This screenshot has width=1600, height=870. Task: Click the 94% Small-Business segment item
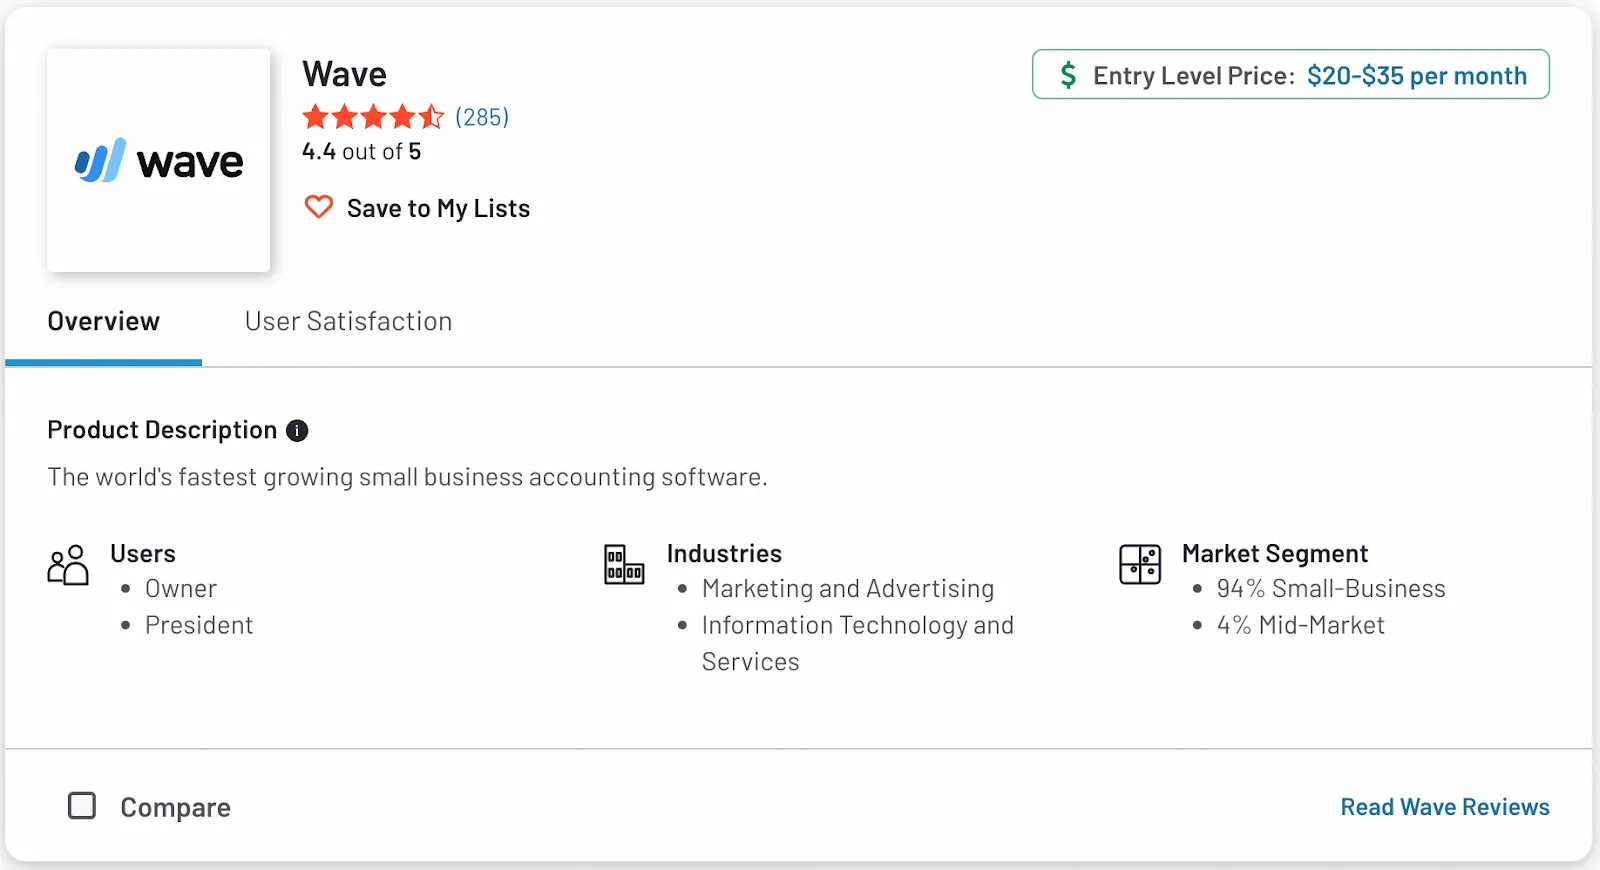click(1330, 589)
